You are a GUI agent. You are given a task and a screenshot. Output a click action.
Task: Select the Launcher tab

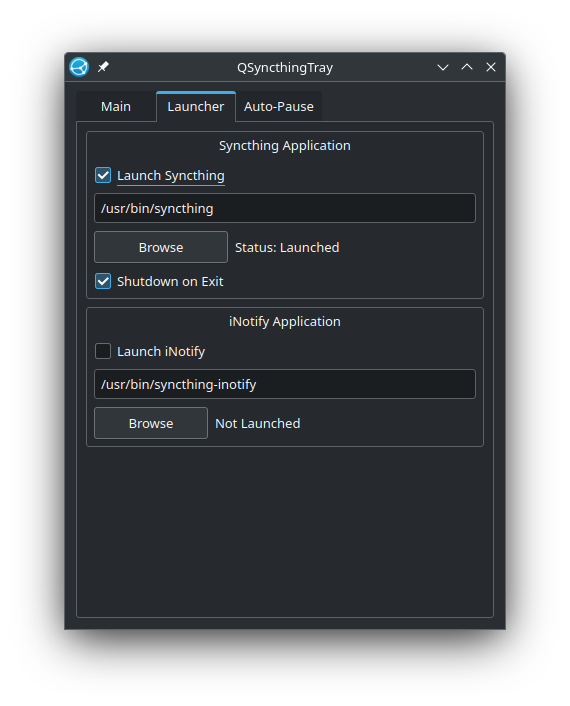(x=195, y=107)
